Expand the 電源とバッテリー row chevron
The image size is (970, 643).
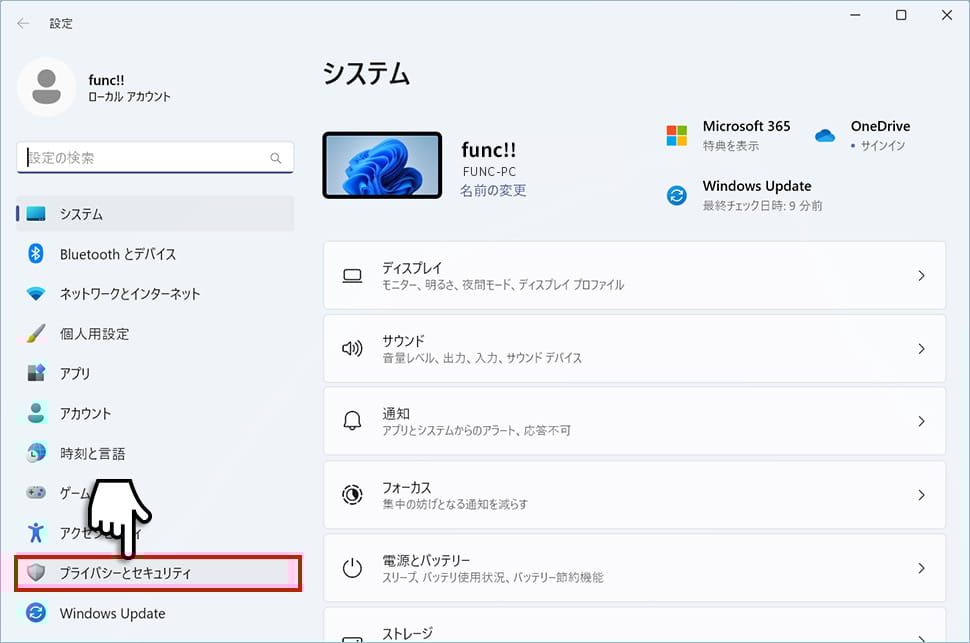click(922, 567)
